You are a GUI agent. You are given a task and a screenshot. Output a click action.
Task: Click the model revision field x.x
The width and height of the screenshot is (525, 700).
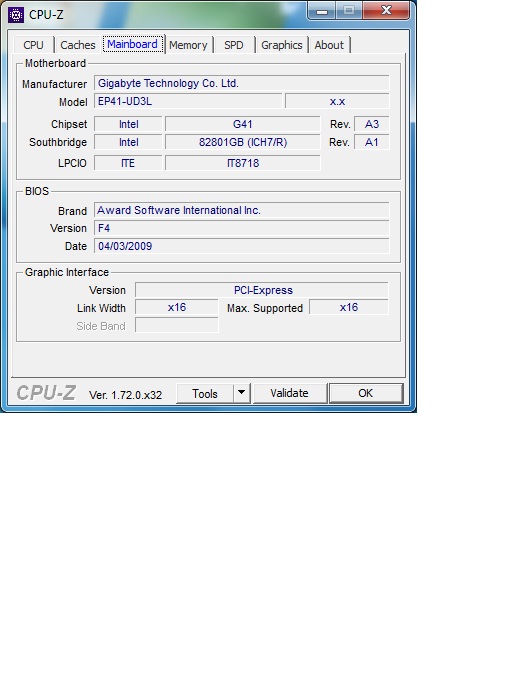(x=337, y=101)
